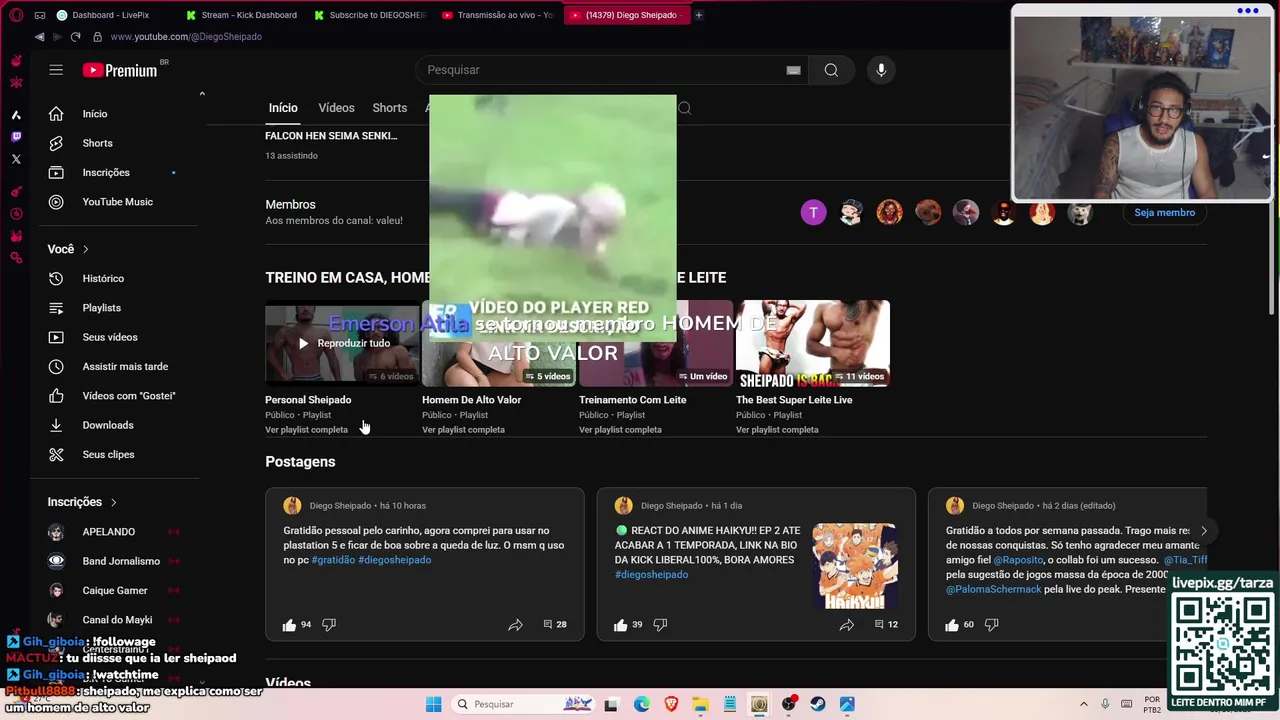This screenshot has width=1280, height=720.
Task: Switch to the channel Shorts tab
Action: coord(390,108)
